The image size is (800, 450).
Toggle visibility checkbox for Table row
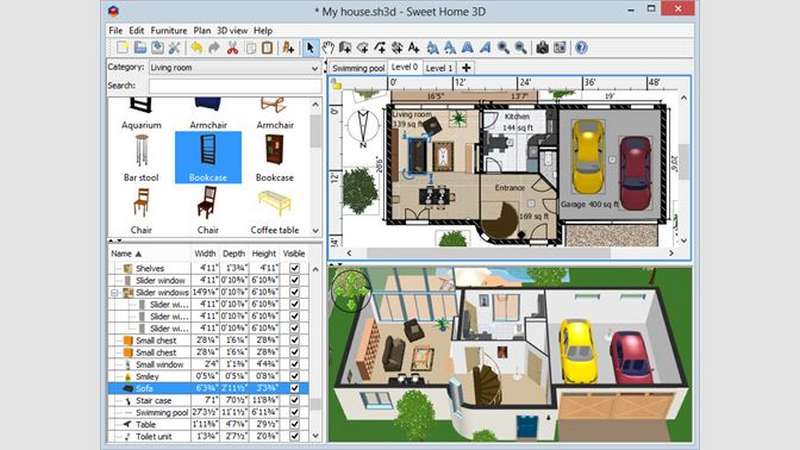pos(294,424)
